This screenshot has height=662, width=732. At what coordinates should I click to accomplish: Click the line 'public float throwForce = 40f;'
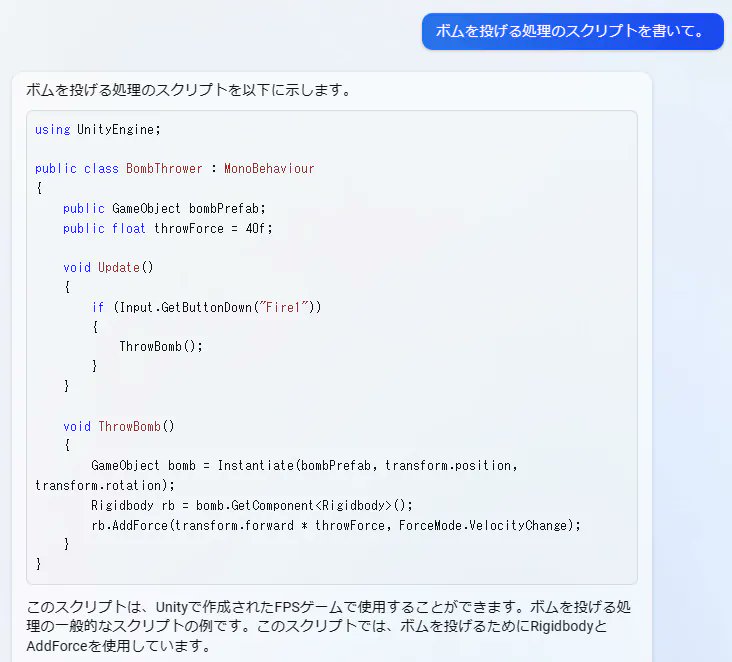pyautogui.click(x=168, y=228)
